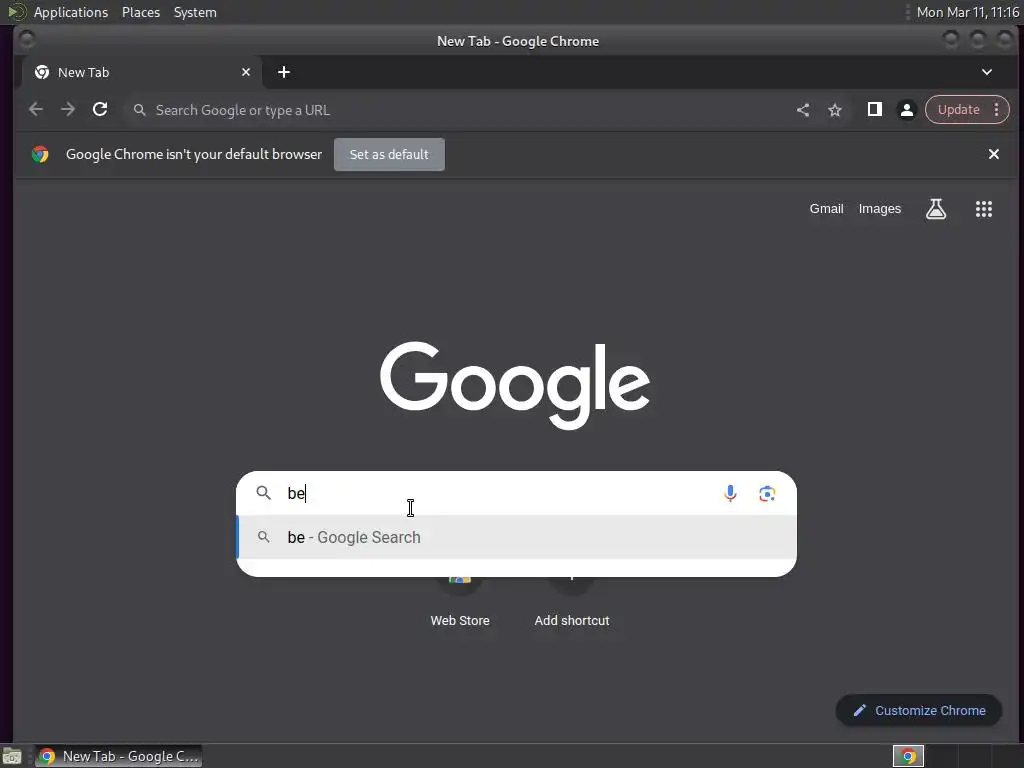Switch to Chrome window in bottom taskbar
The image size is (1024, 768).
click(x=118, y=756)
